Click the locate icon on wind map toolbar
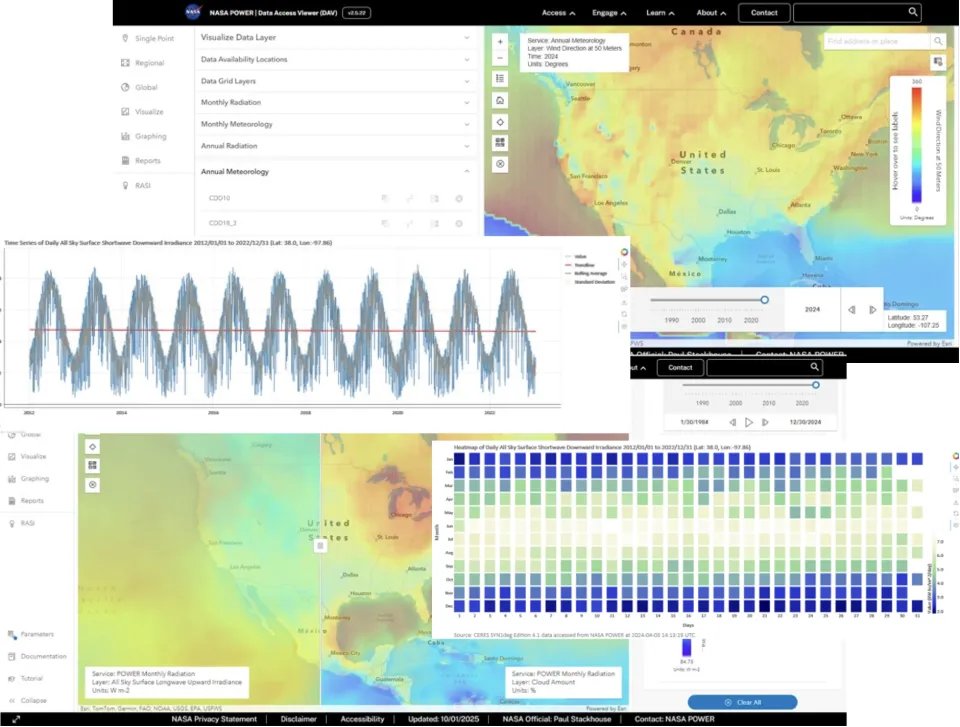The height and width of the screenshot is (727, 960). click(x=500, y=122)
